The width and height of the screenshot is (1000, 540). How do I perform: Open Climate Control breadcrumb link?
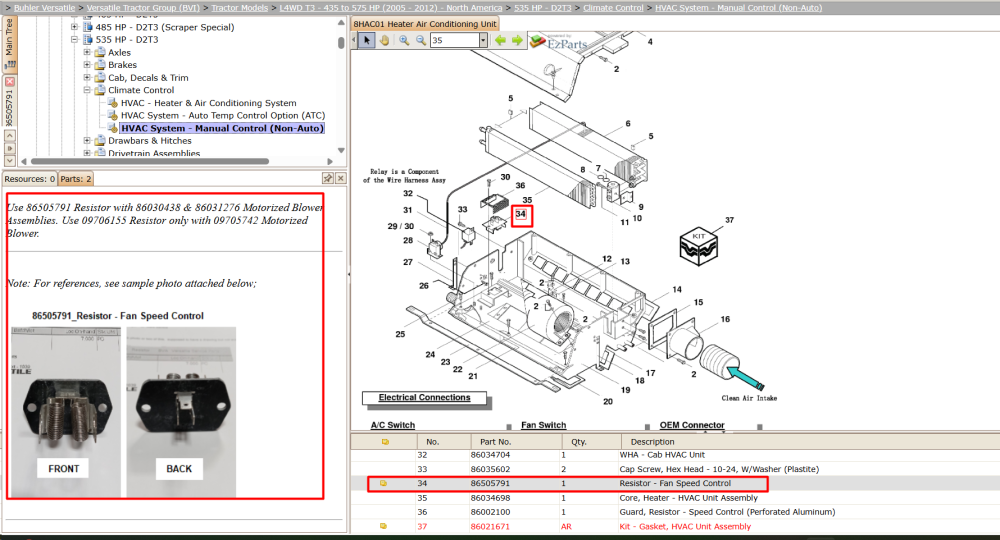(614, 8)
